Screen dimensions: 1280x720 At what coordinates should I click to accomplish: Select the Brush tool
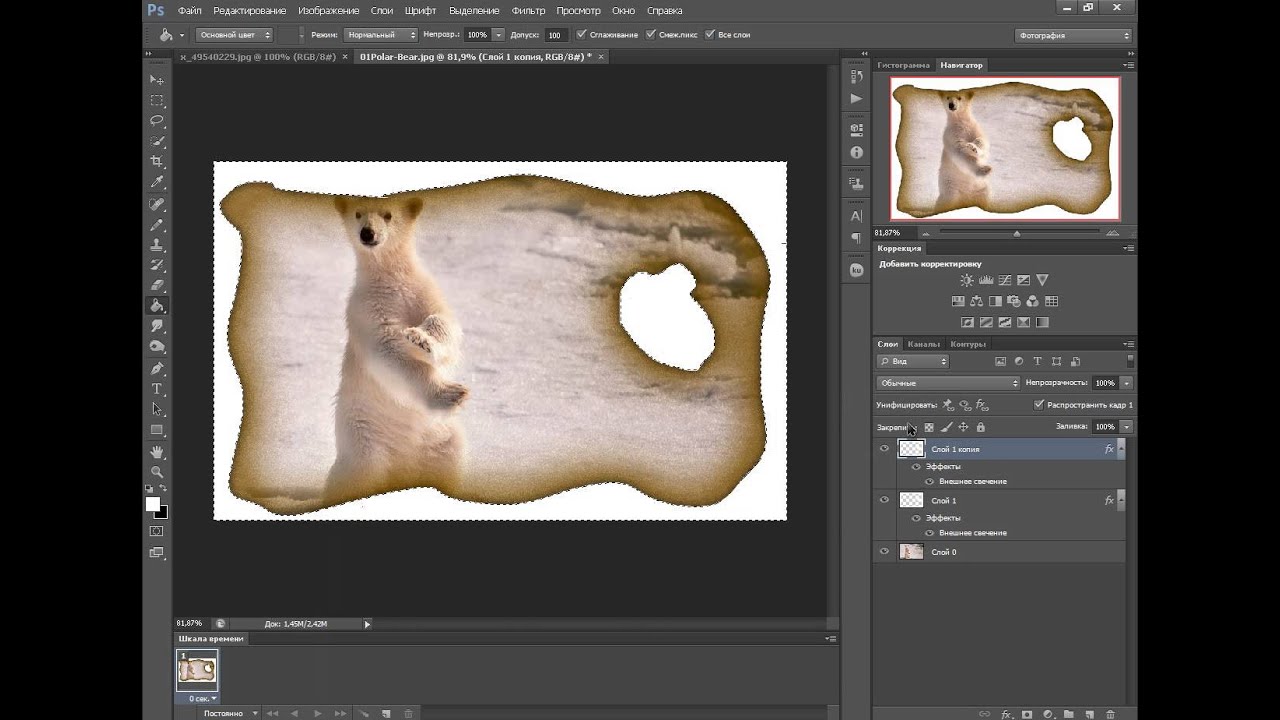tap(157, 224)
